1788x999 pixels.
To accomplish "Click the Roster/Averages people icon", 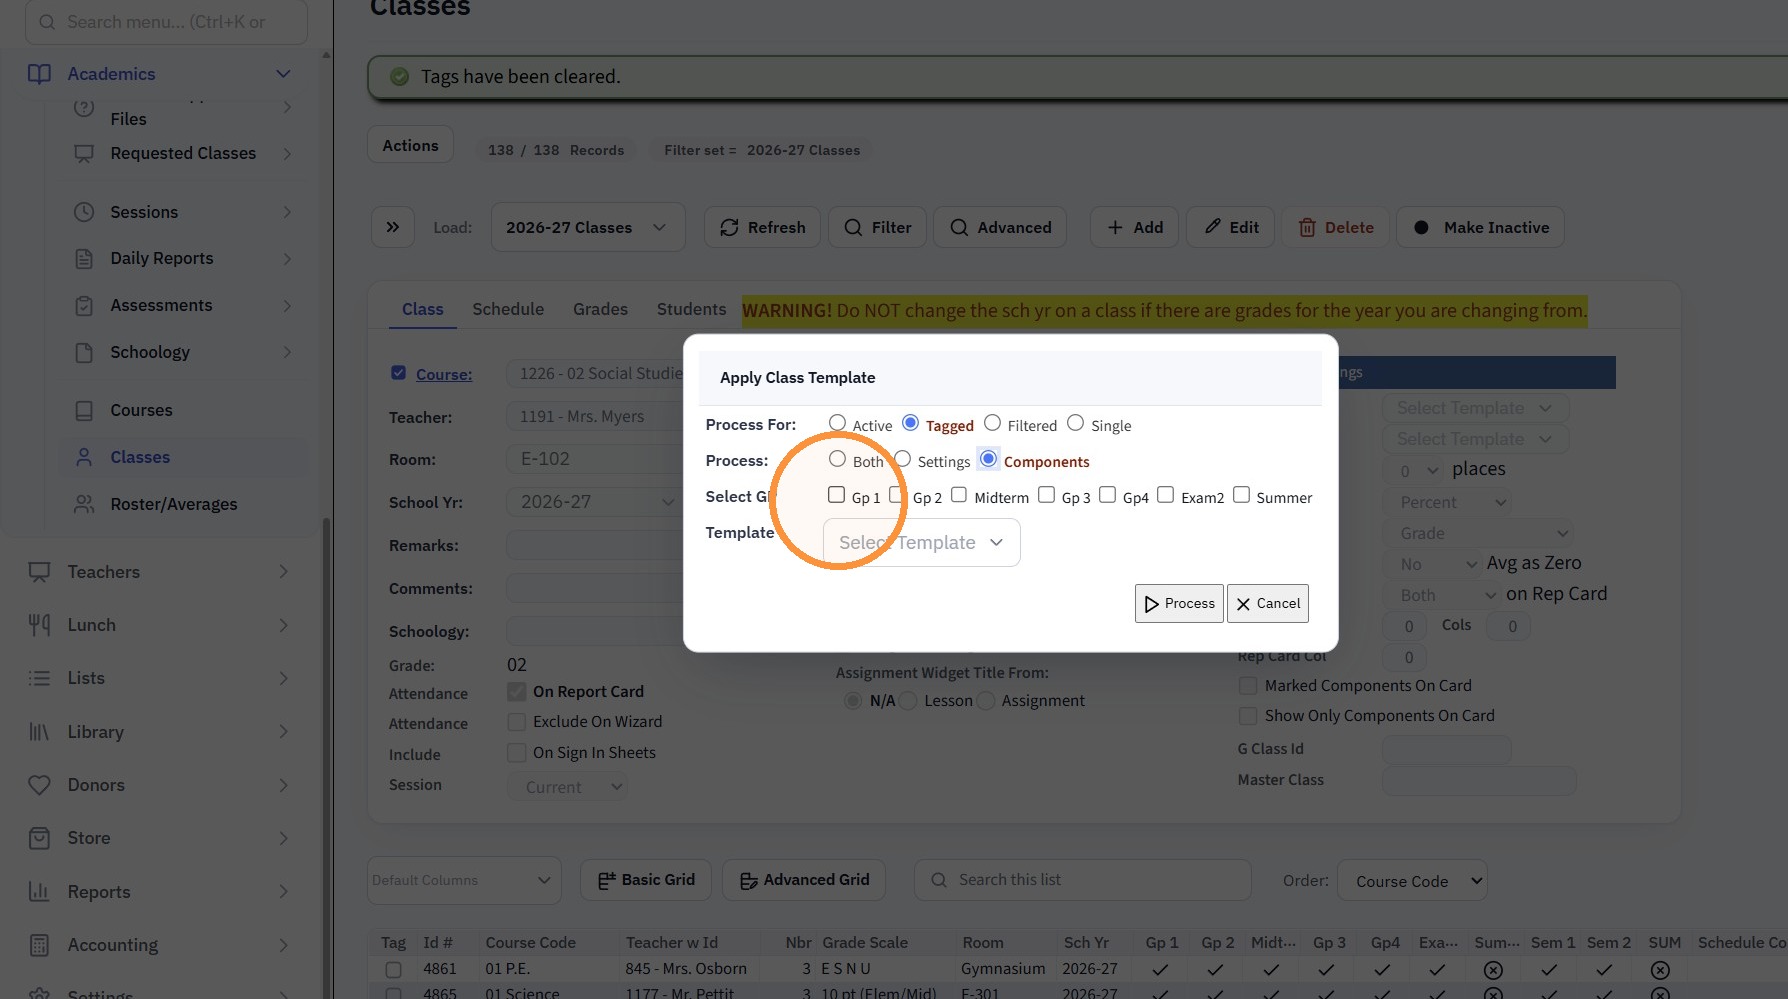I will pyautogui.click(x=84, y=505).
